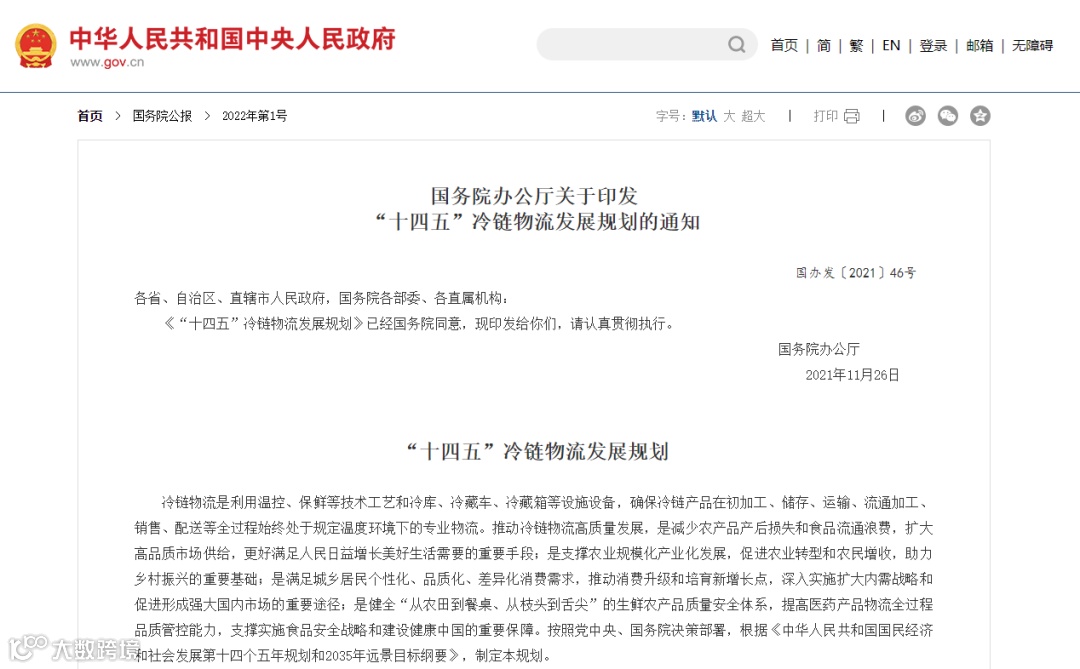Image resolution: width=1080 pixels, height=669 pixels.
Task: Click the search magnifier icon
Action: [736, 45]
